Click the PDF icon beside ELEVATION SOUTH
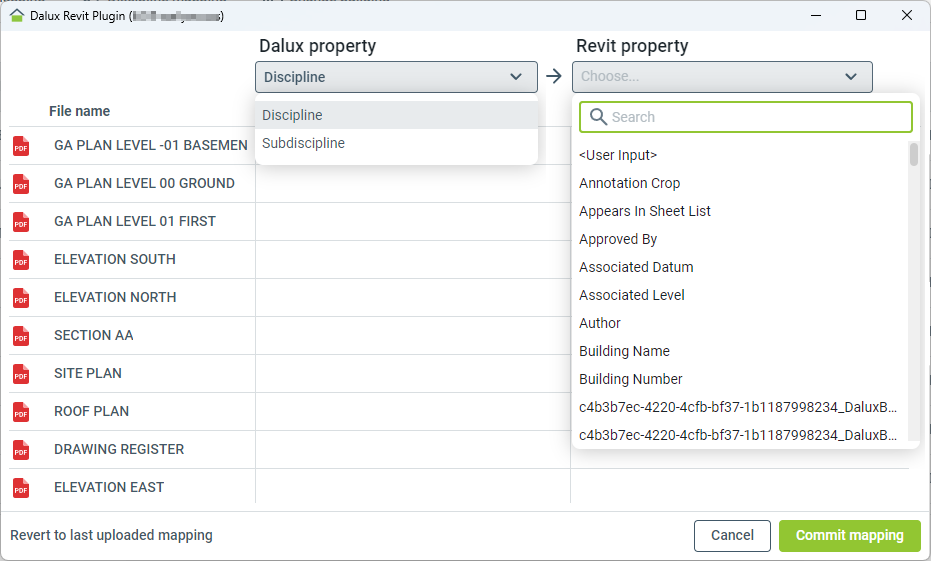931x561 pixels. pyautogui.click(x=21, y=260)
